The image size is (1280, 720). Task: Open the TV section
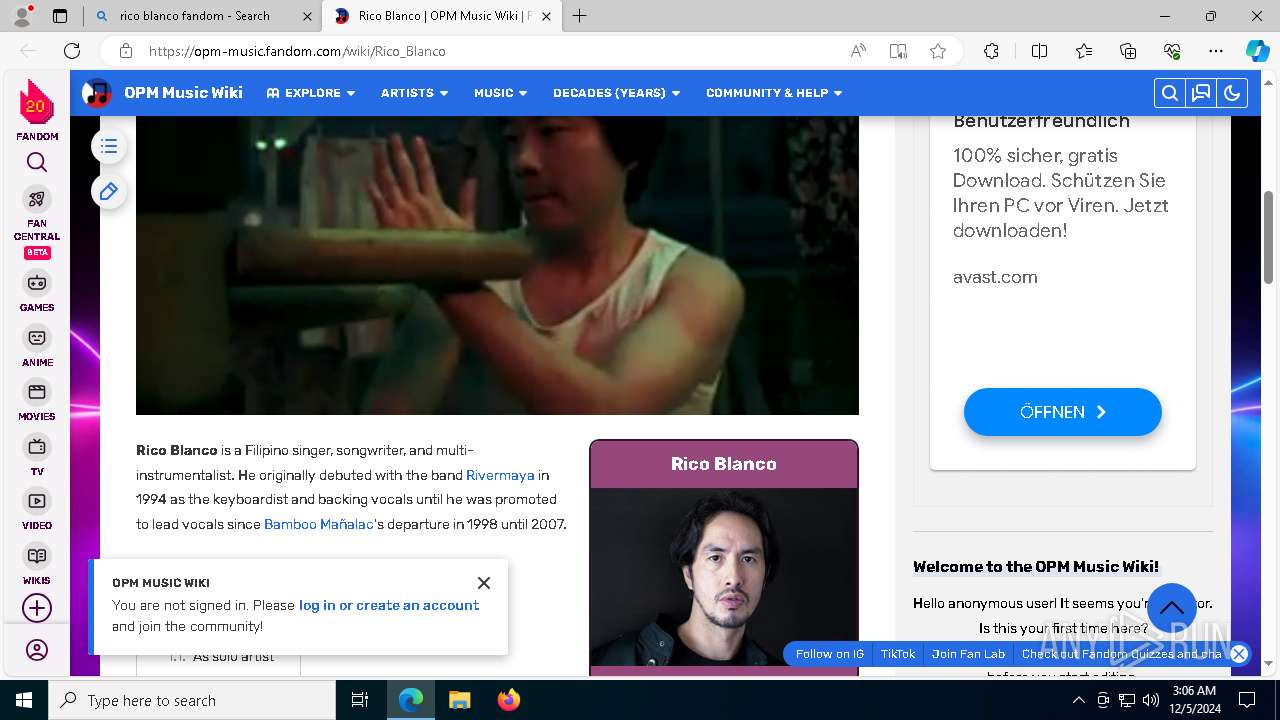(37, 456)
